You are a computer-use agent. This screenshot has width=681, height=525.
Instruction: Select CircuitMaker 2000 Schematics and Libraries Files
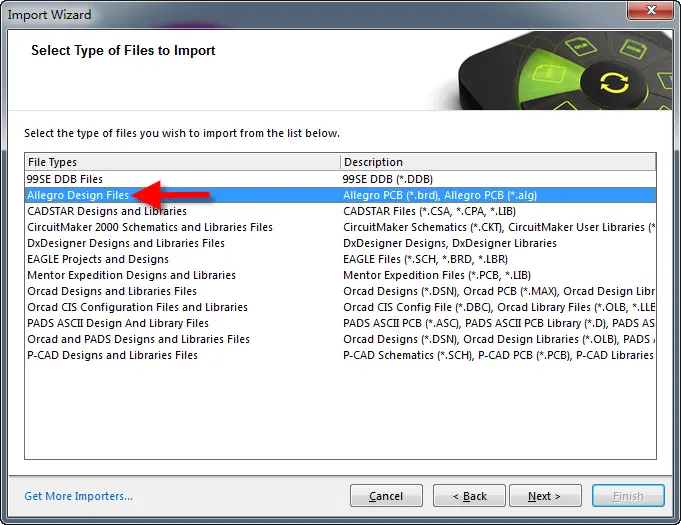click(340, 227)
